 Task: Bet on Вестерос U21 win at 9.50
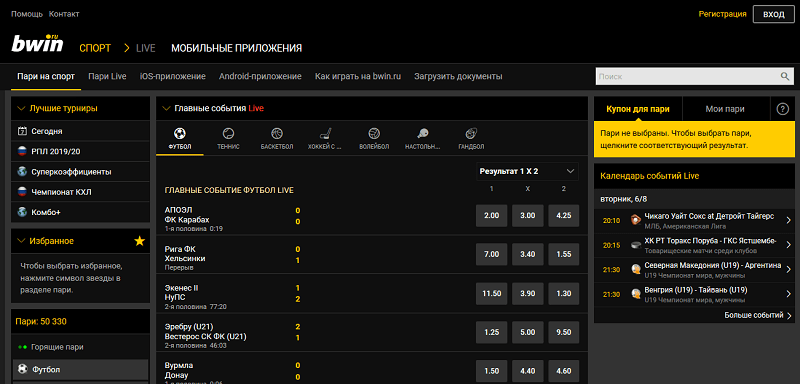pos(564,332)
